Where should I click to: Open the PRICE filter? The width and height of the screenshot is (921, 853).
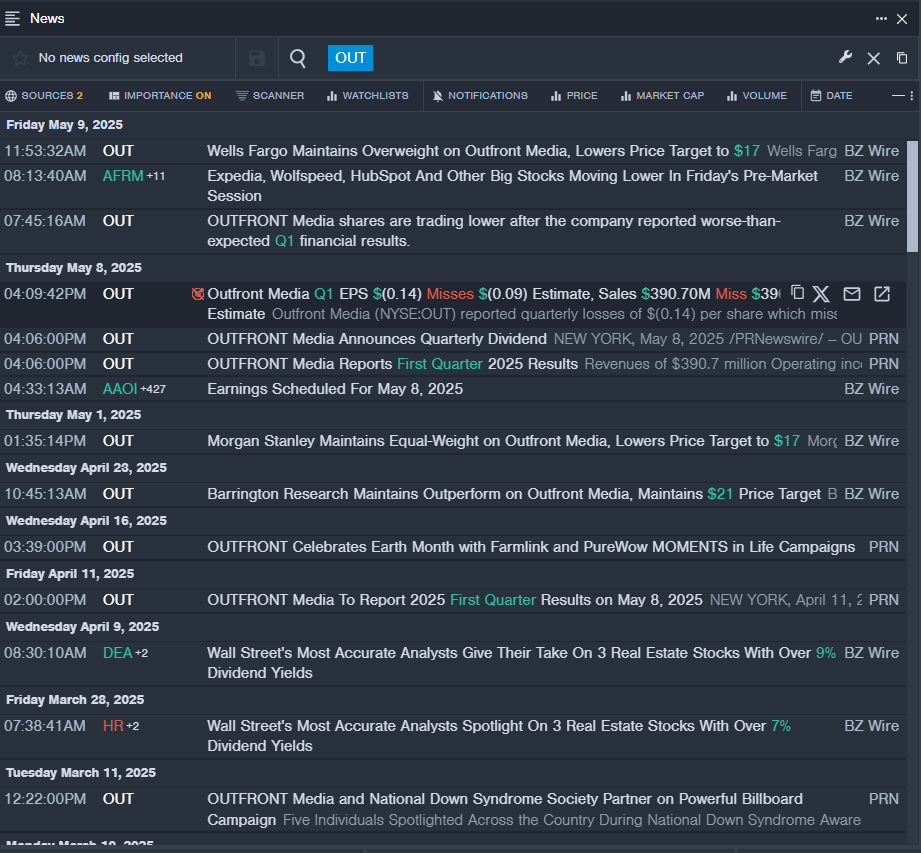point(574,95)
